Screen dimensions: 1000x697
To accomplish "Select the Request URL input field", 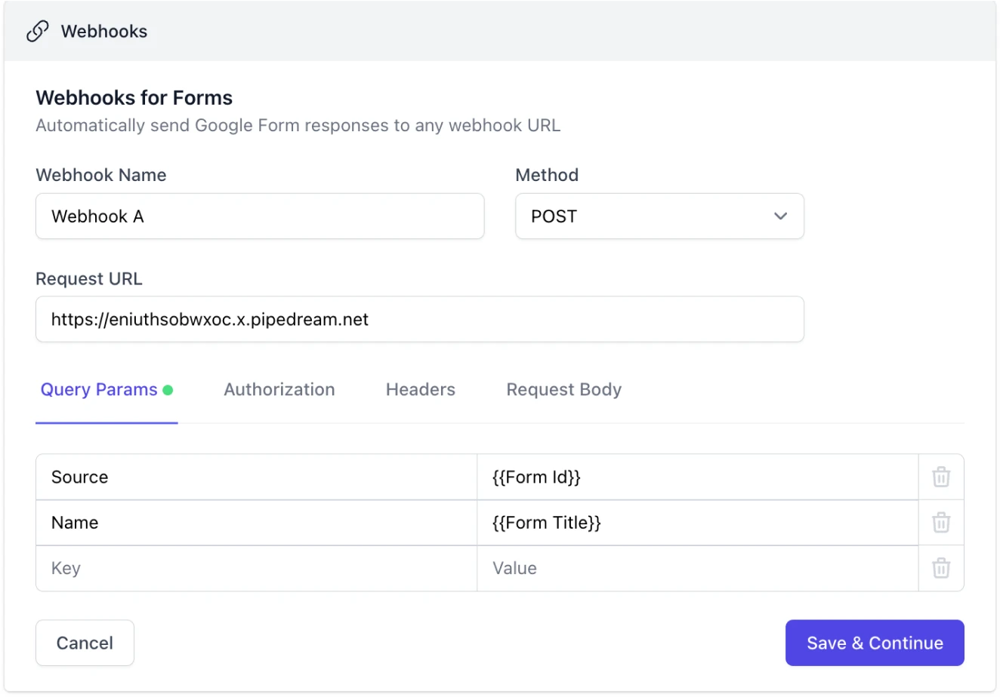I will point(420,318).
